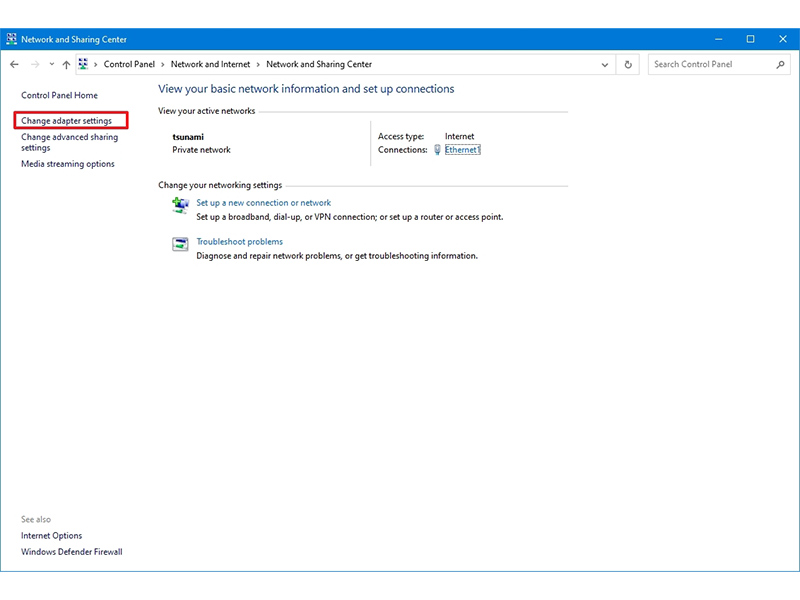Click the Diagnose and repair description text
Viewport: 800px width, 600px height.
point(337,256)
